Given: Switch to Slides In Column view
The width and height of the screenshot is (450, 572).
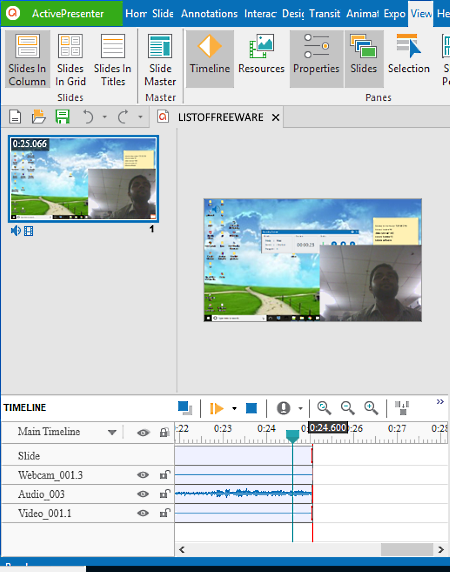Looking at the screenshot, I should [x=27, y=59].
